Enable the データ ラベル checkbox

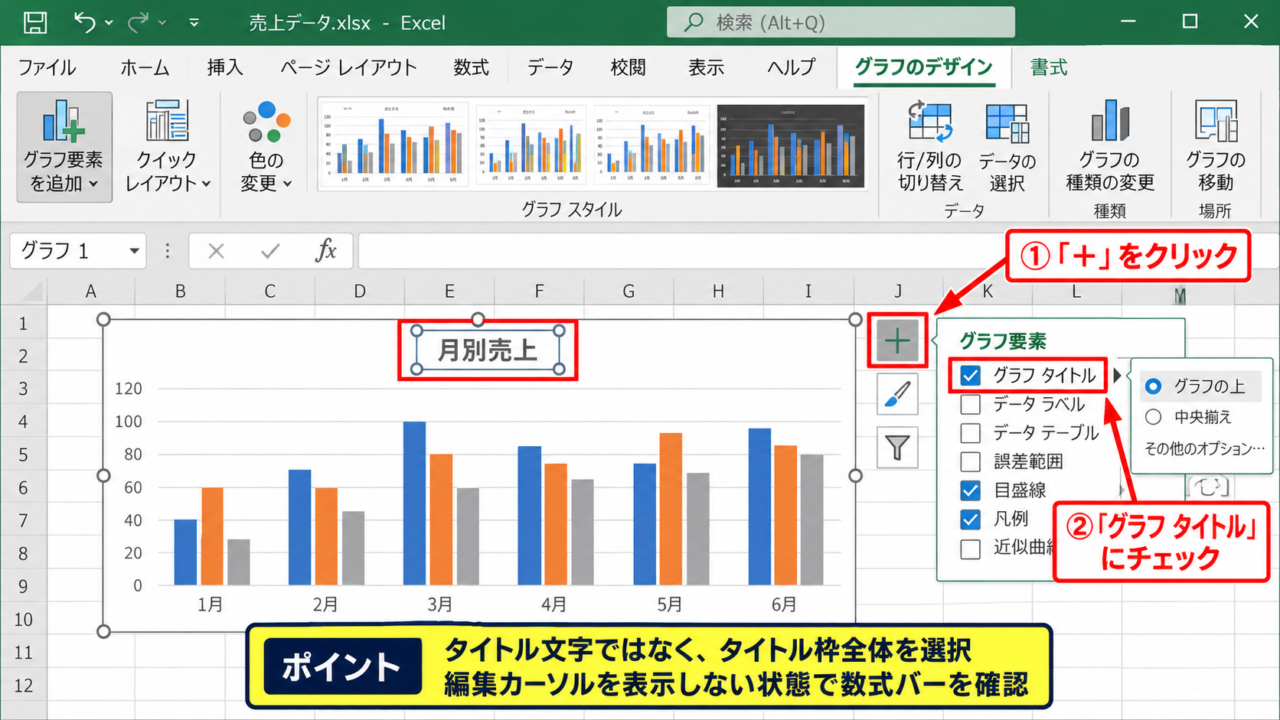click(x=970, y=404)
